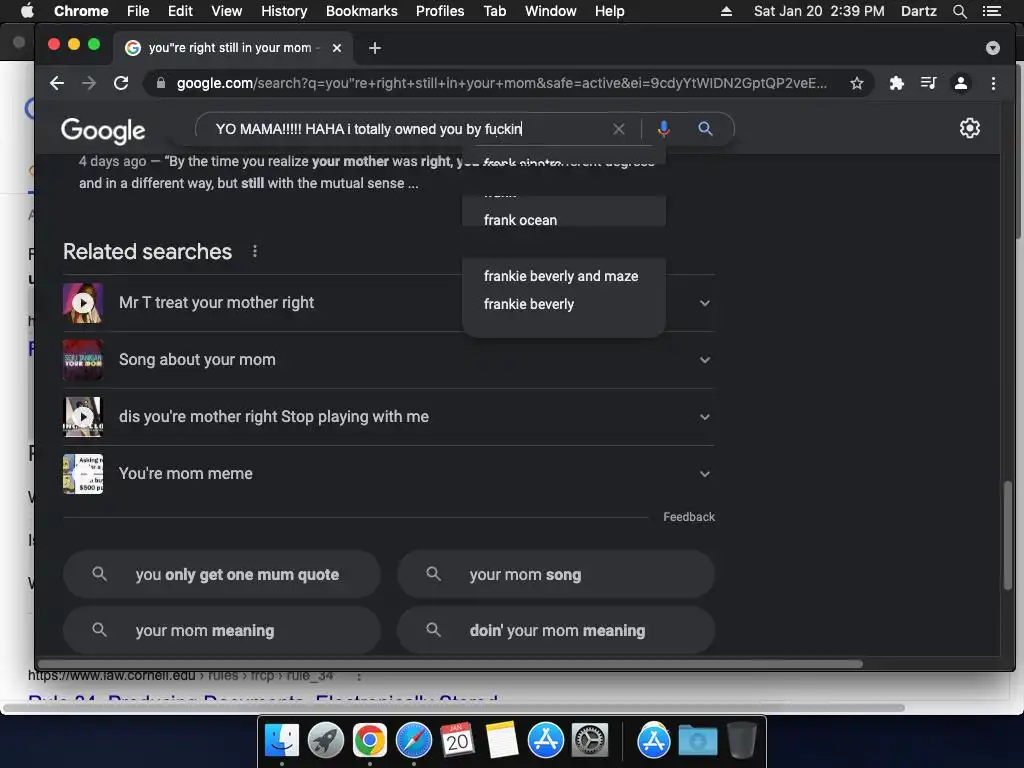Open the History menu
This screenshot has width=1024, height=768.
(284, 11)
